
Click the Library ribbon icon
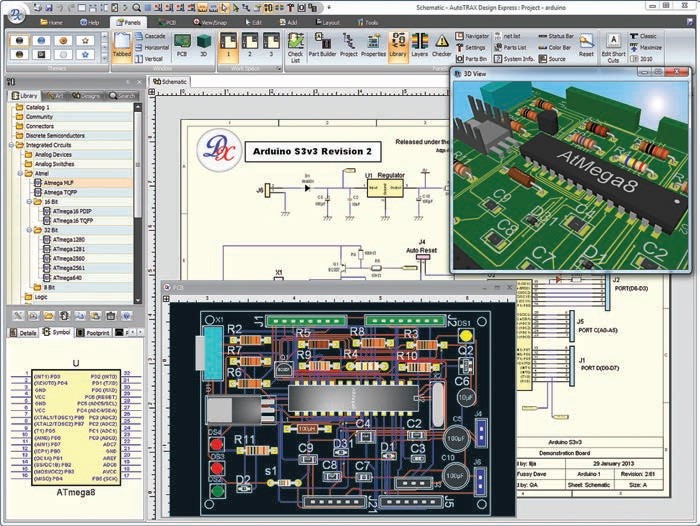(x=395, y=45)
